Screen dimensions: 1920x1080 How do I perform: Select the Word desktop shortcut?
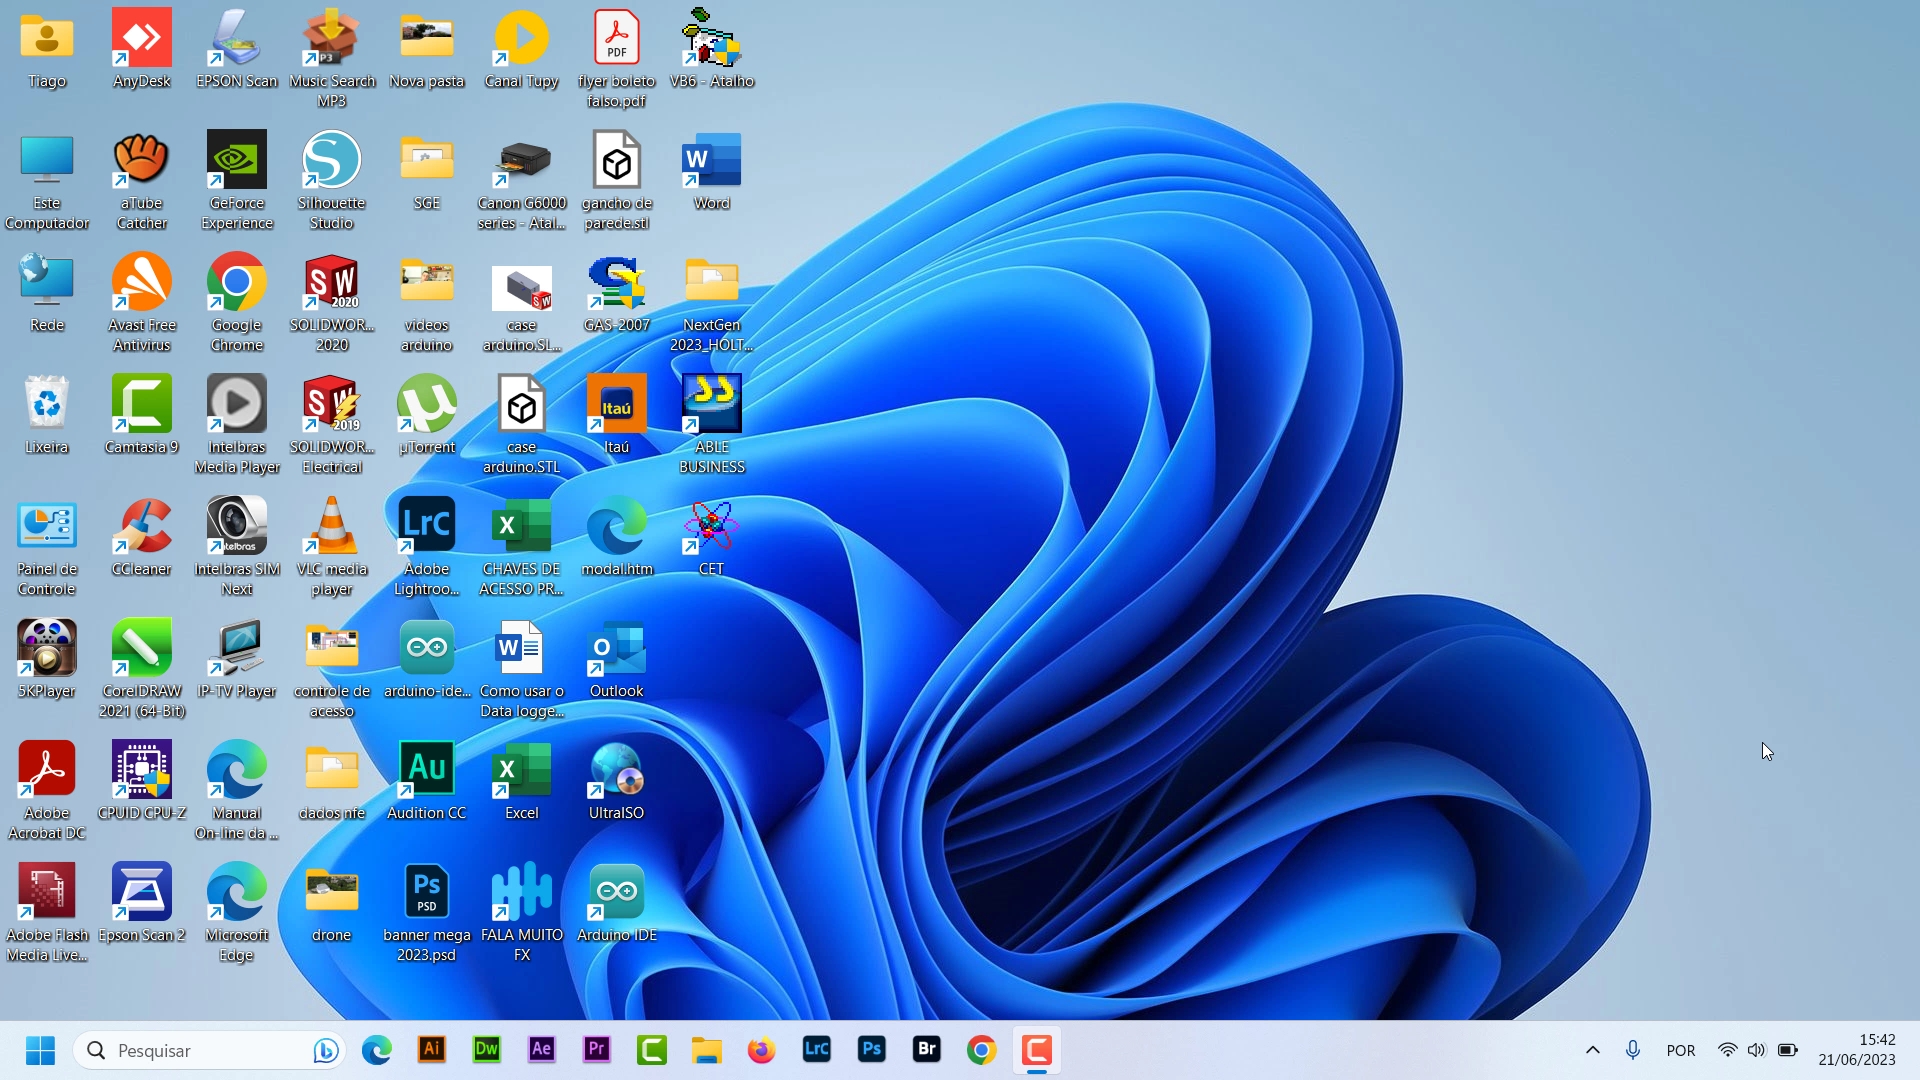point(711,172)
